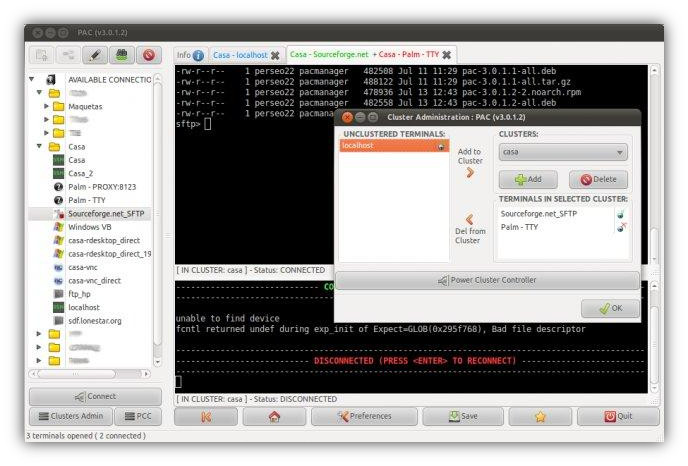Click the green terminal toolbar icon beside the pencil
Image resolution: width=688 pixels, height=466 pixels.
pyautogui.click(x=122, y=55)
